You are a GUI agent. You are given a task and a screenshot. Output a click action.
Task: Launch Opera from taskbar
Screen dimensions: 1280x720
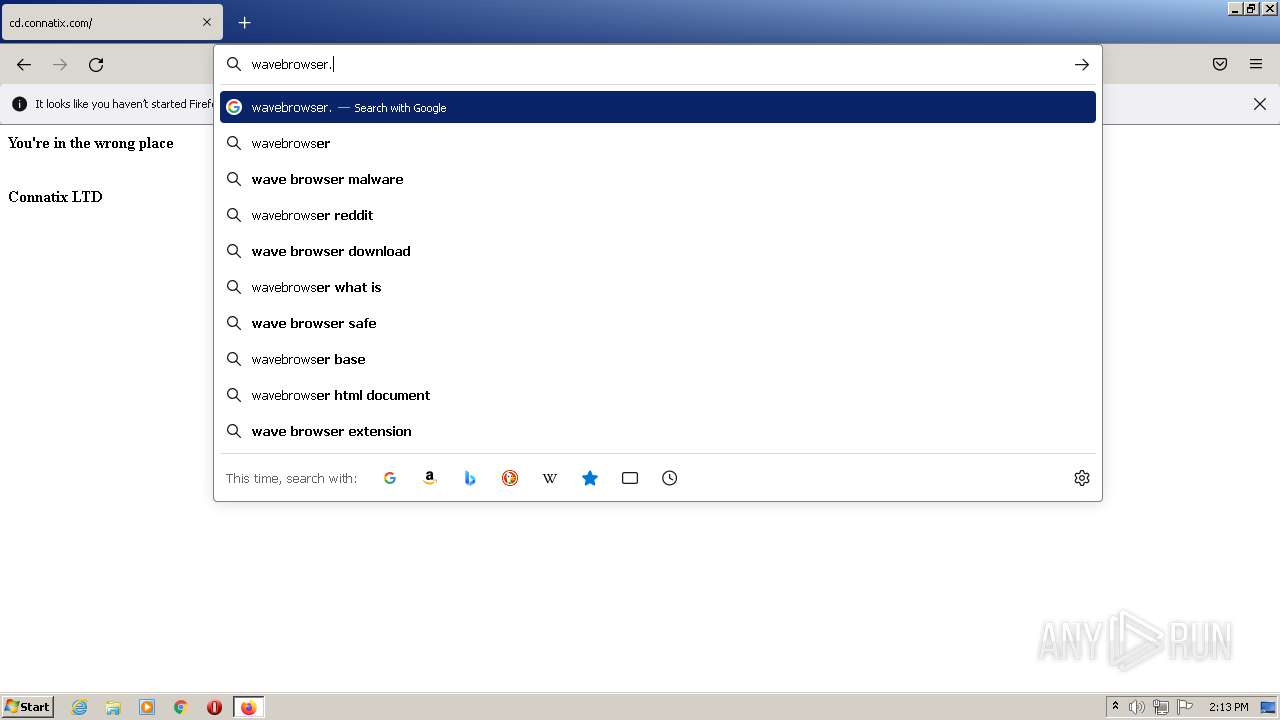pos(214,707)
